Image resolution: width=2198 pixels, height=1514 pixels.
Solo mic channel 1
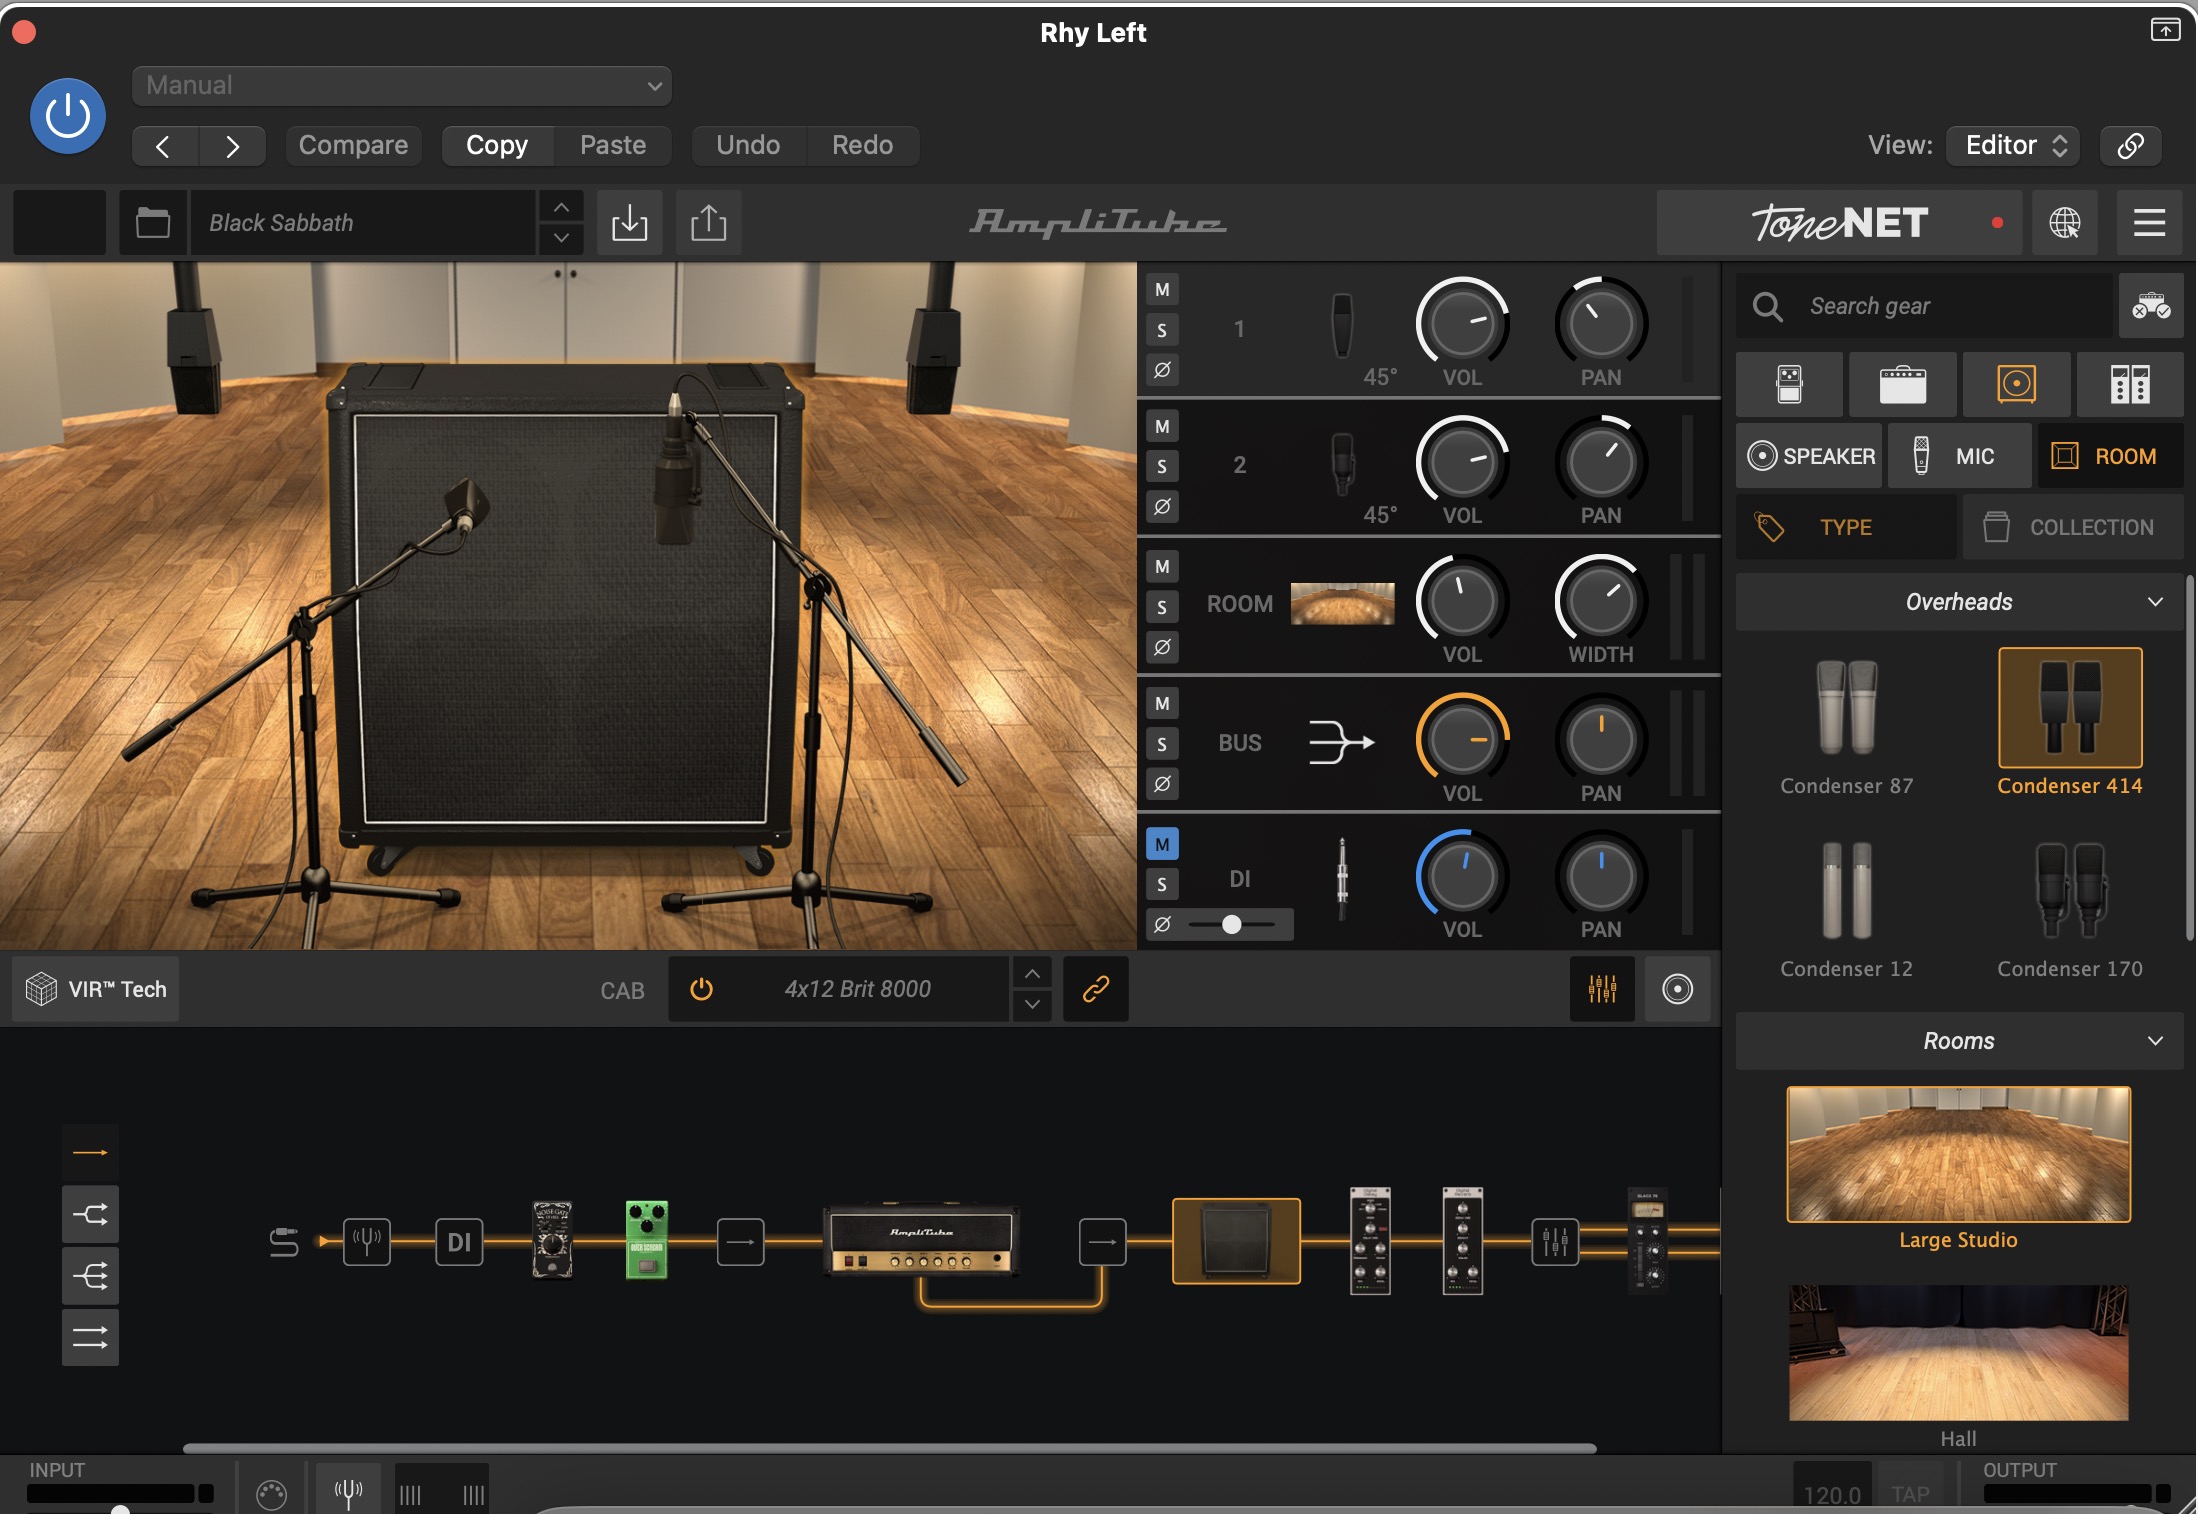point(1162,330)
